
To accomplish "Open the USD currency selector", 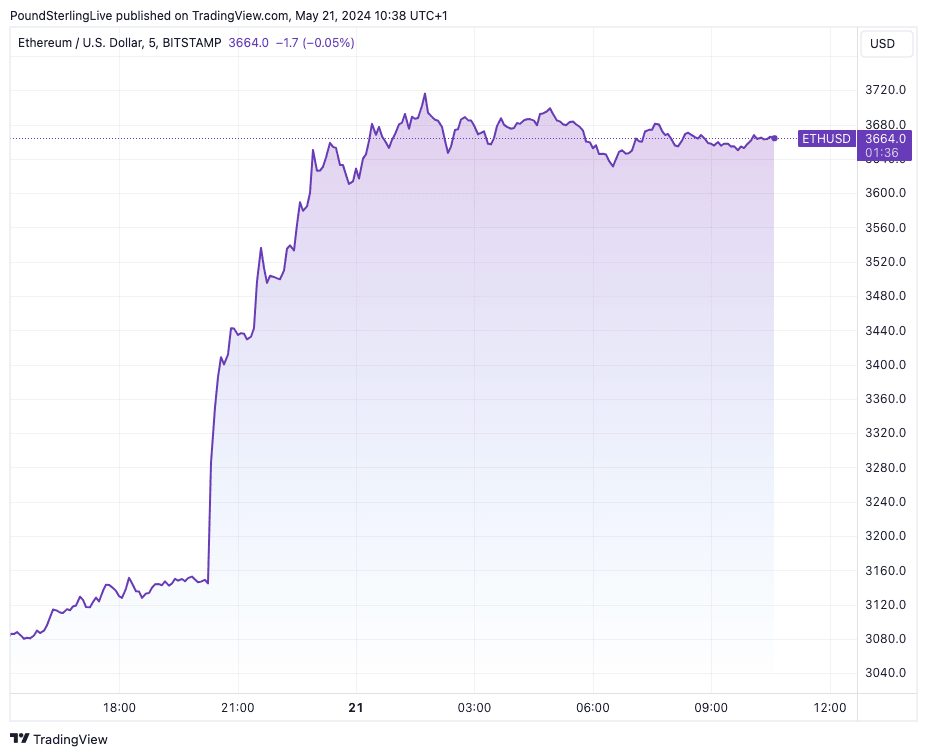I will [886, 44].
